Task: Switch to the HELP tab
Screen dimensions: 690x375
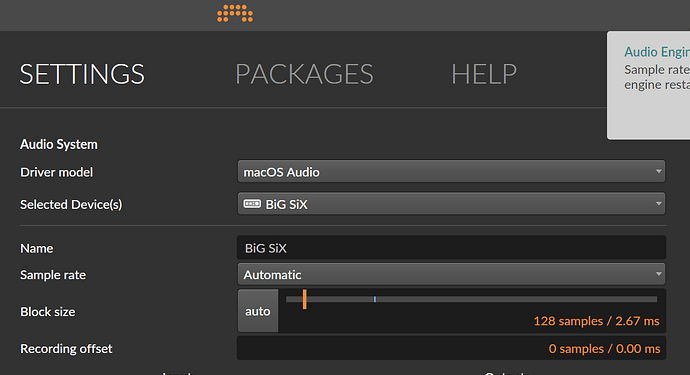Action: coord(484,74)
